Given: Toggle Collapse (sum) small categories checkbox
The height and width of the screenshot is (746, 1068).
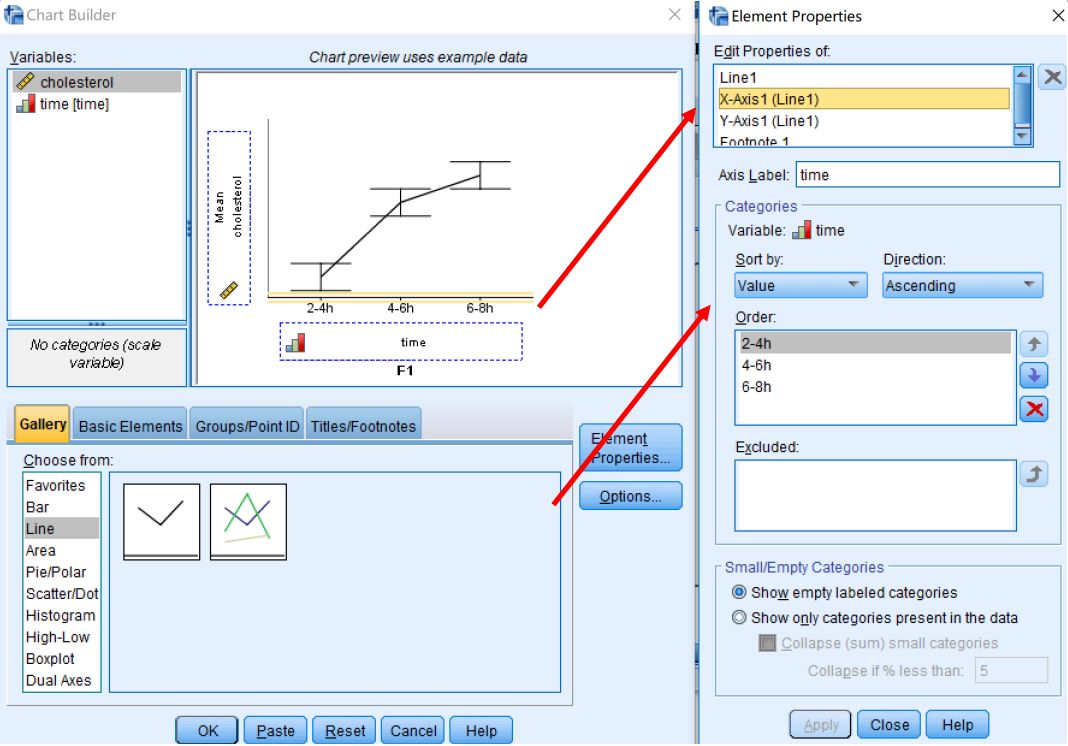Looking at the screenshot, I should coord(767,643).
